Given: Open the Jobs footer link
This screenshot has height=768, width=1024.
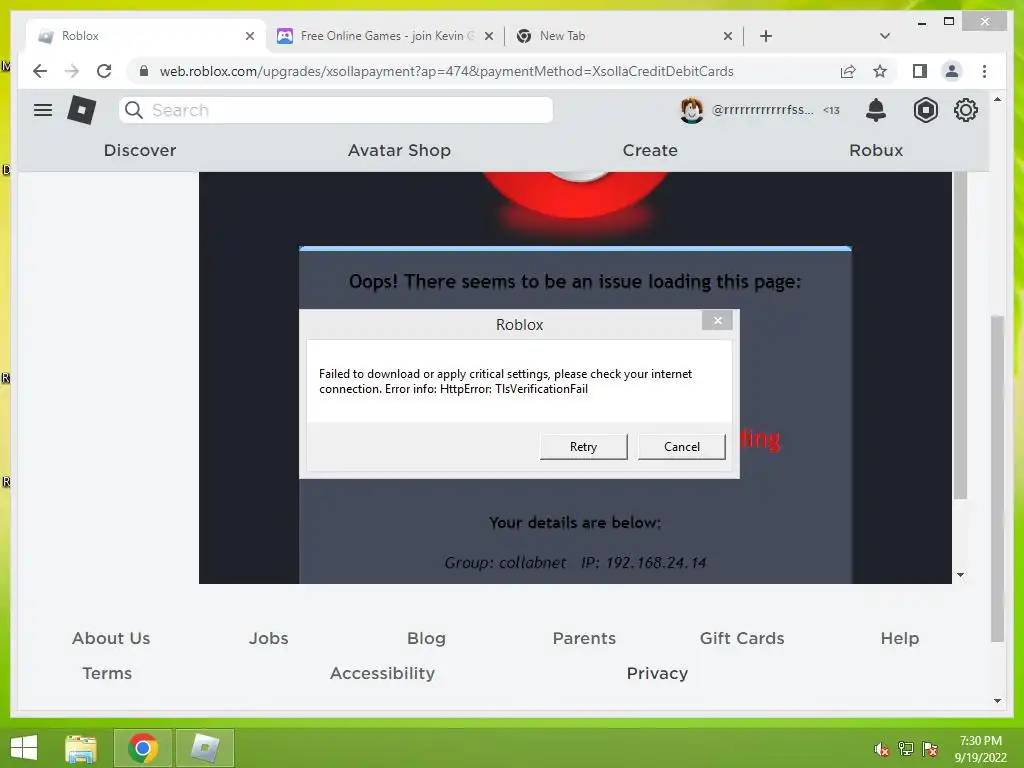Looking at the screenshot, I should tap(268, 638).
